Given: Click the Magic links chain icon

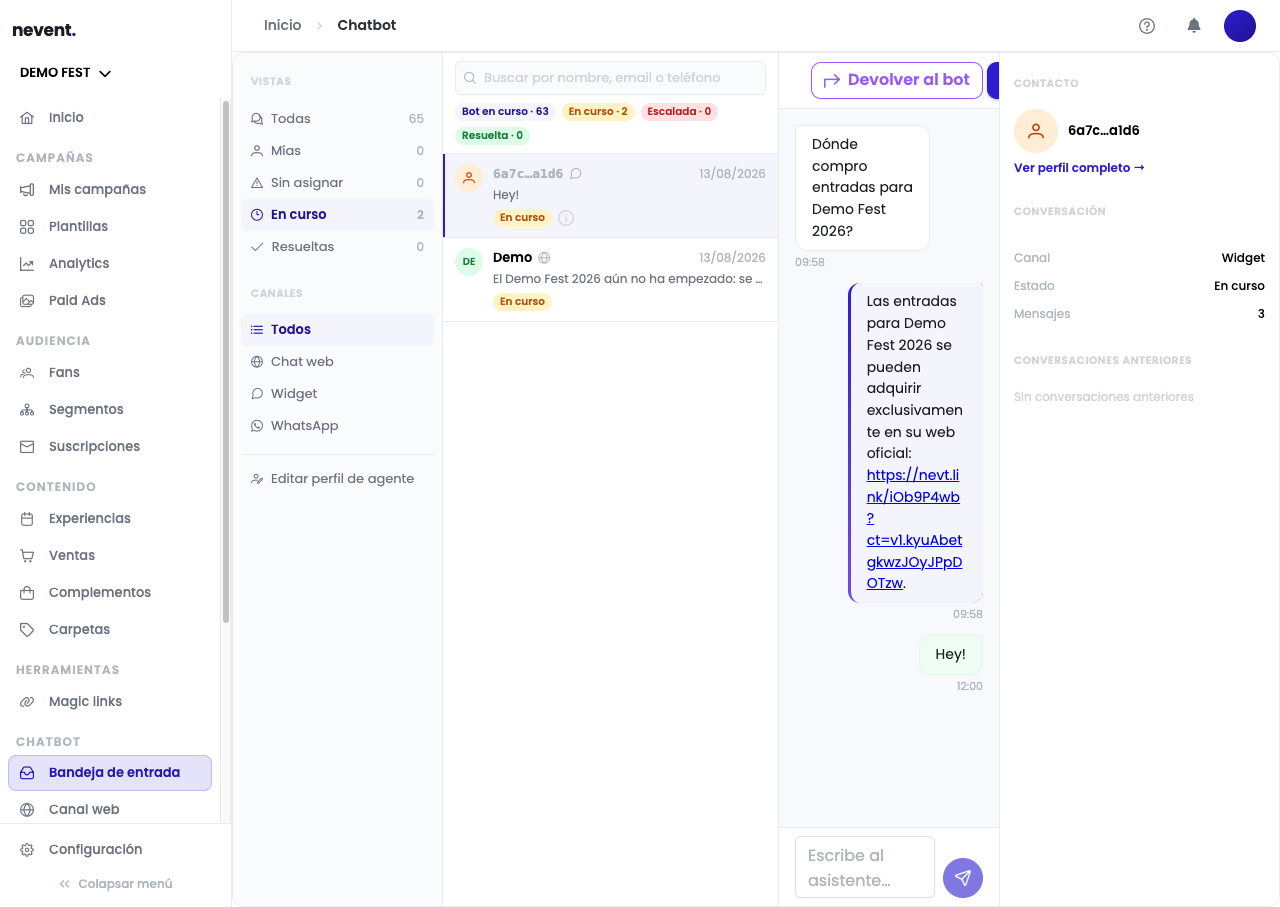Looking at the screenshot, I should [x=27, y=702].
